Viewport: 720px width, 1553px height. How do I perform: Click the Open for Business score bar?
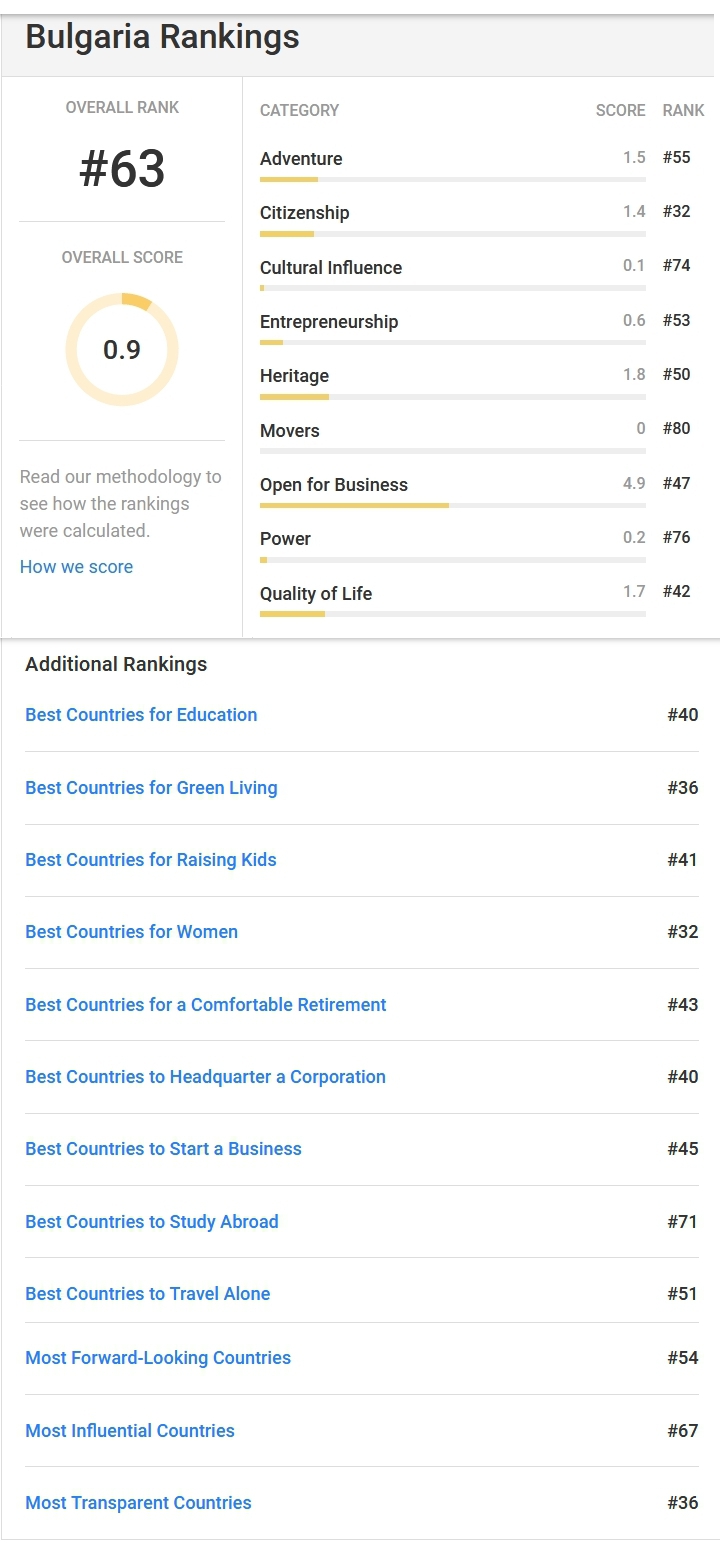click(452, 506)
